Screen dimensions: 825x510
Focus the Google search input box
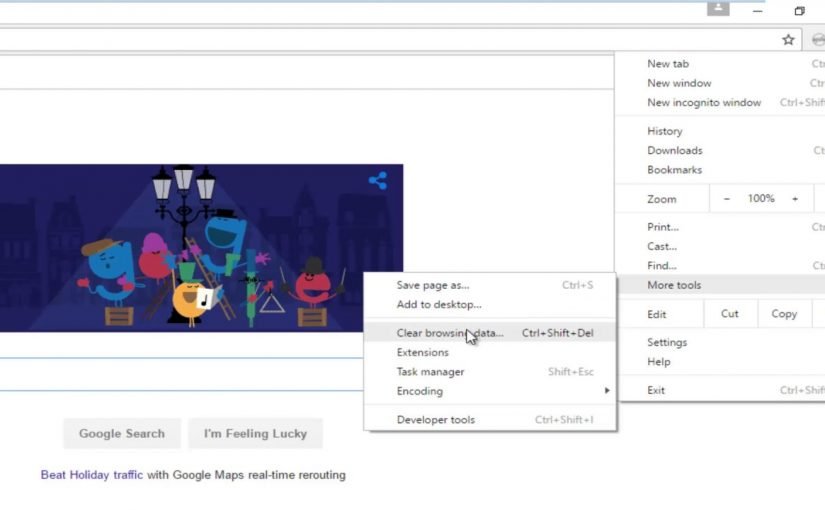182,375
